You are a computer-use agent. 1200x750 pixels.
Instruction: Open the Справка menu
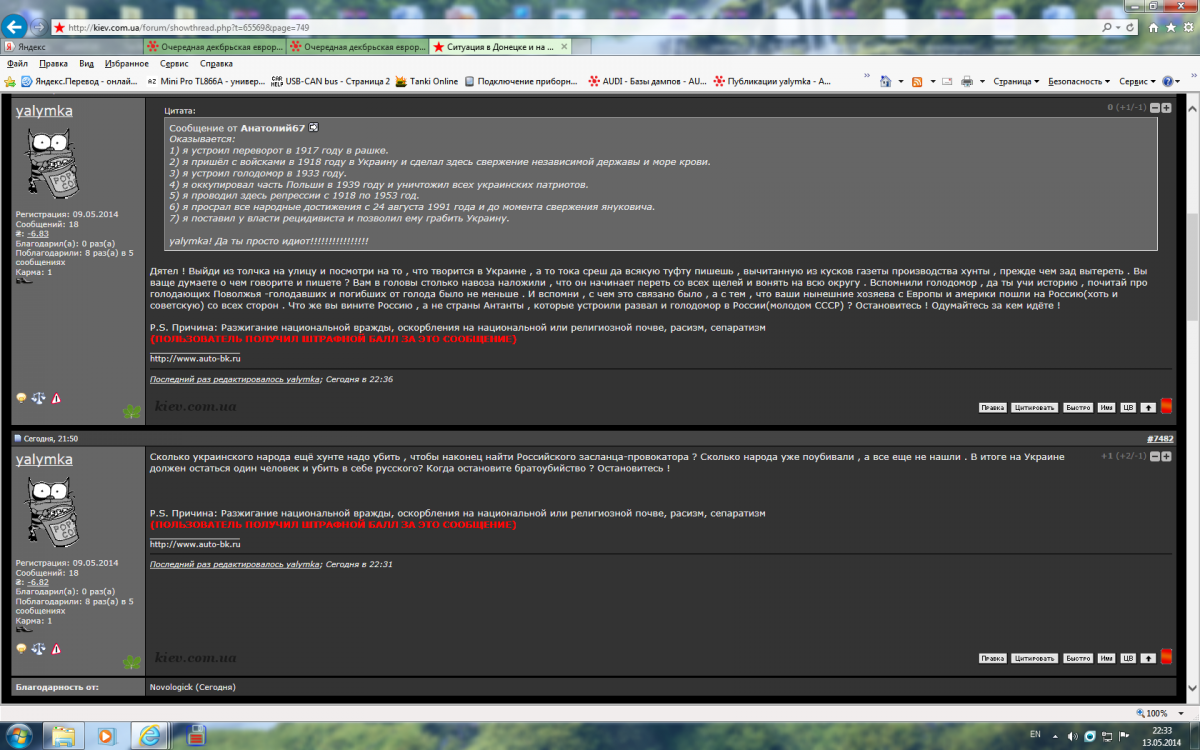click(x=216, y=63)
